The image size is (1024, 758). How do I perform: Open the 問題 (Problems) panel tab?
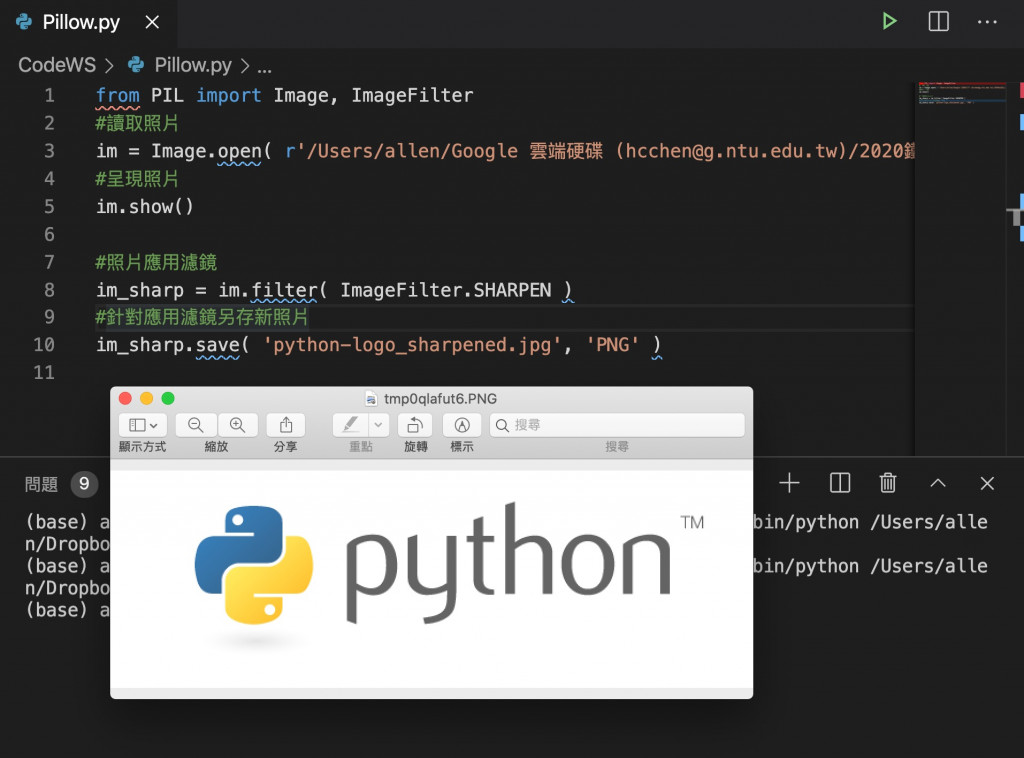click(x=41, y=484)
